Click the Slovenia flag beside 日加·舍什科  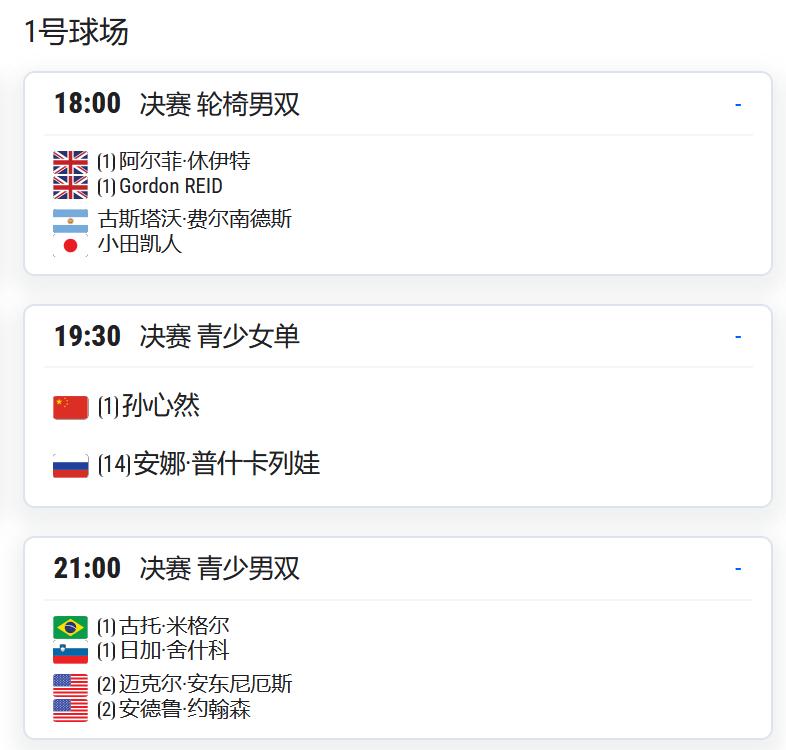70,652
